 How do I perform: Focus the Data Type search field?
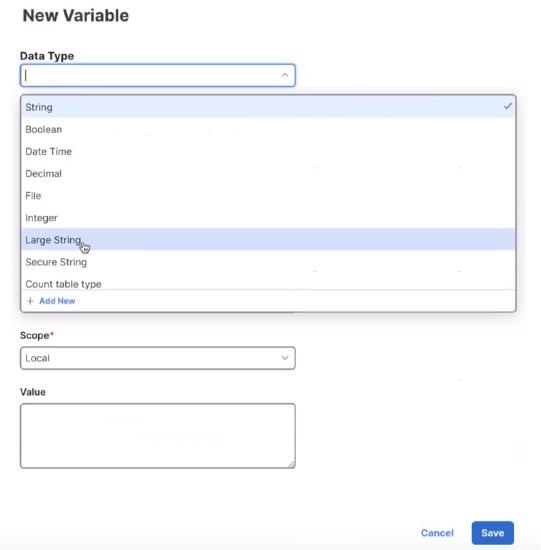coord(158,75)
